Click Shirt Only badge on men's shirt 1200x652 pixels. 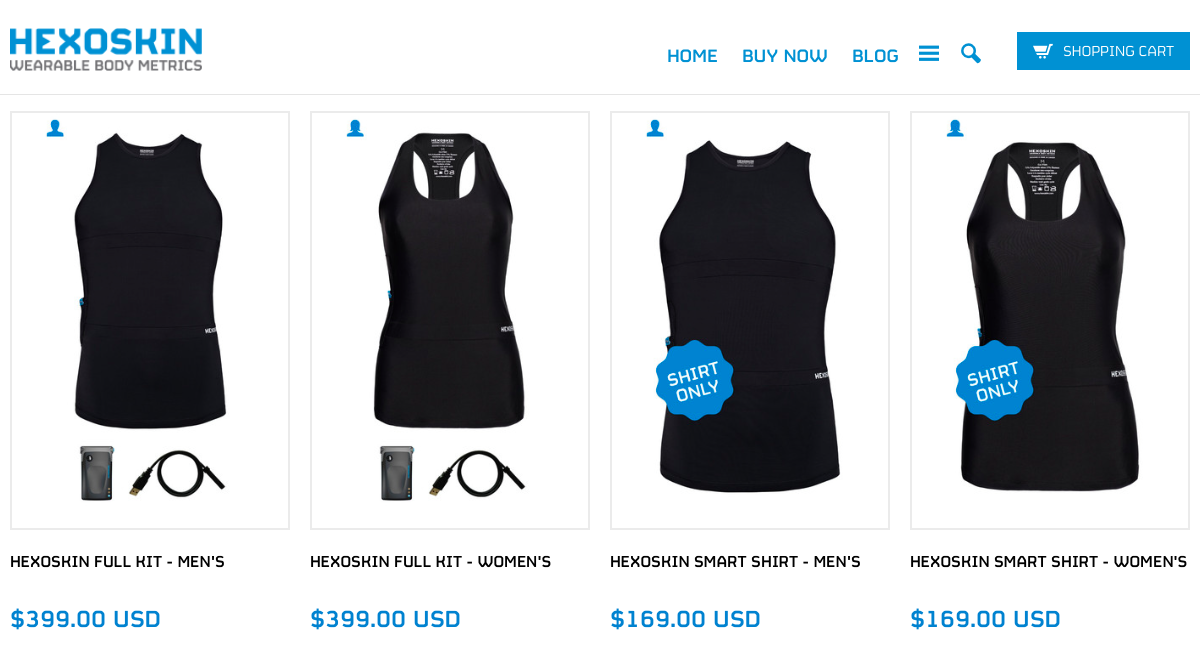click(x=694, y=380)
